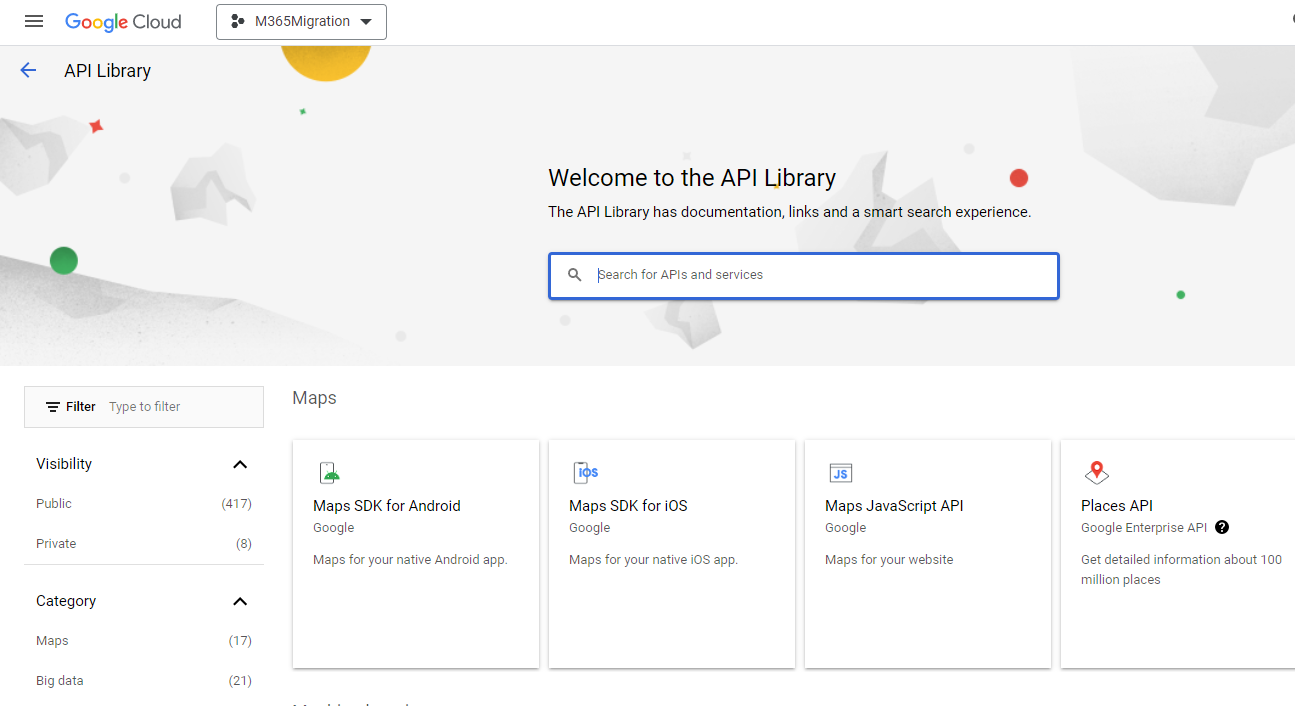Click the Private count (8)
This screenshot has height=706, width=1295.
pyautogui.click(x=244, y=544)
